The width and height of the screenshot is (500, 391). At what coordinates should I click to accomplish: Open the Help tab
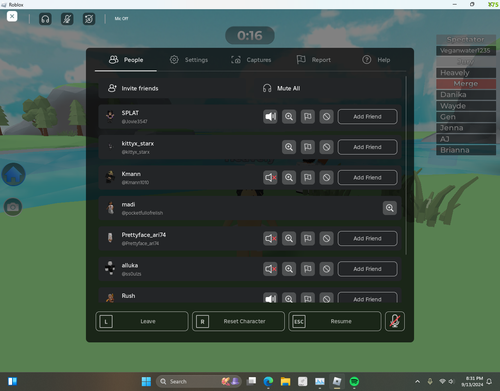pos(376,60)
